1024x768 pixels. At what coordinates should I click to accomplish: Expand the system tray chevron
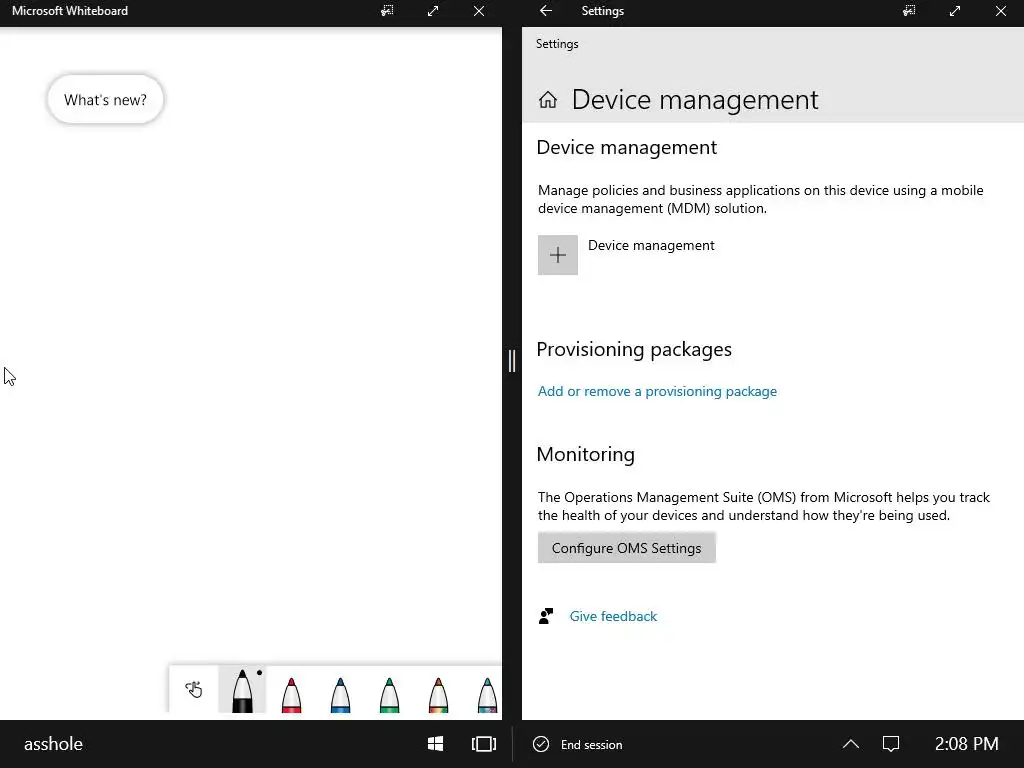(x=850, y=744)
